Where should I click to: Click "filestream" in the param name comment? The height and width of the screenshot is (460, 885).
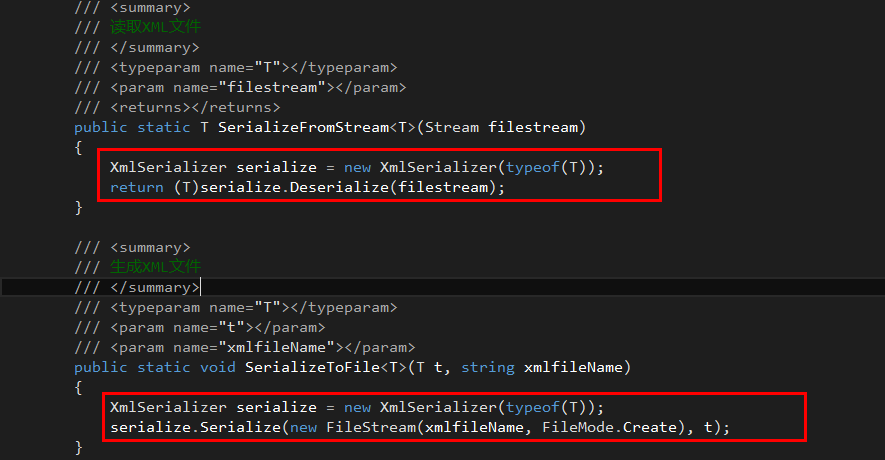tap(271, 87)
